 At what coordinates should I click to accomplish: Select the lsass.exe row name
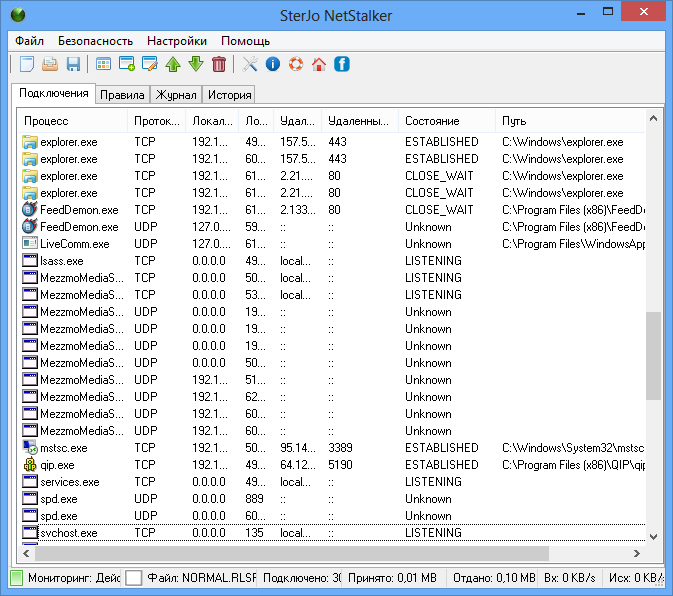pyautogui.click(x=62, y=261)
